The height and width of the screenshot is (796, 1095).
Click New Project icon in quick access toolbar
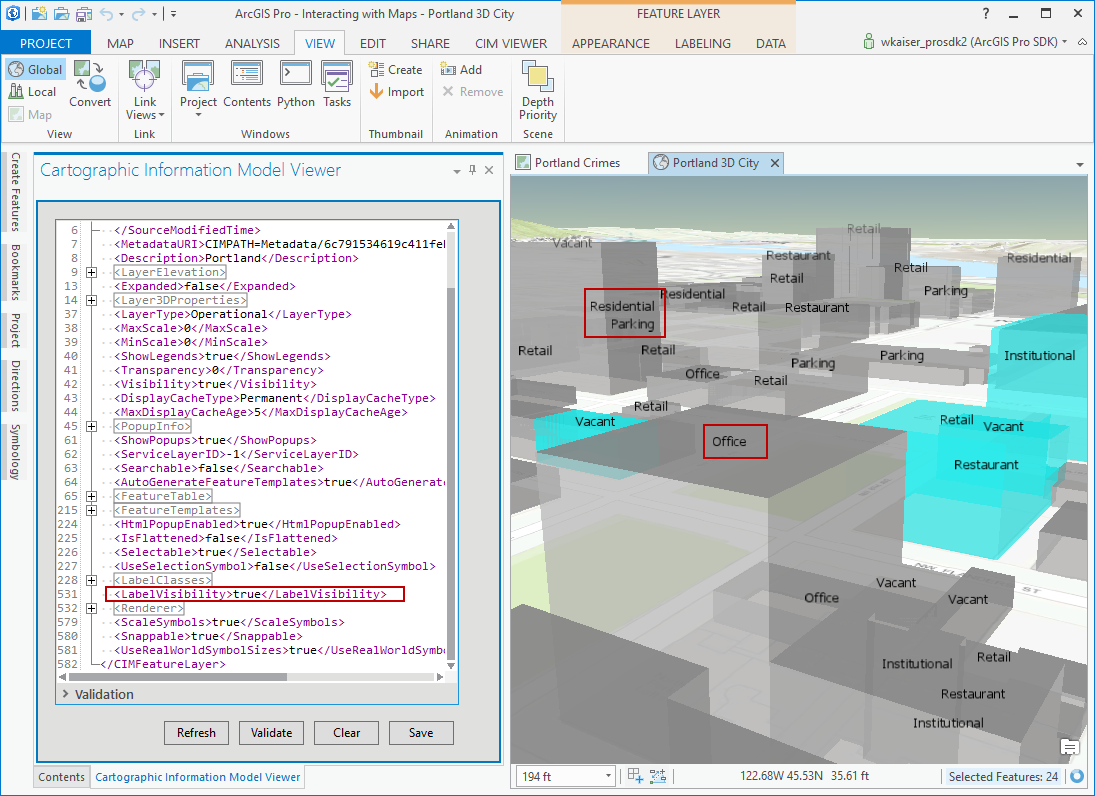40,13
